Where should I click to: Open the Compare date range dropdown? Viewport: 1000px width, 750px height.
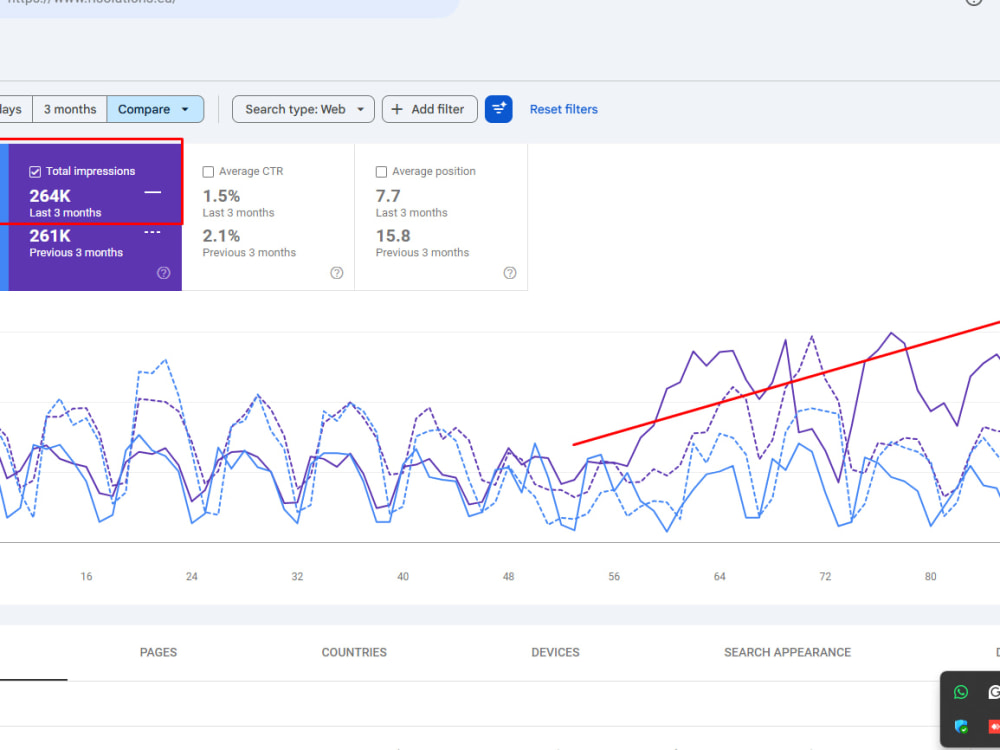pyautogui.click(x=155, y=109)
